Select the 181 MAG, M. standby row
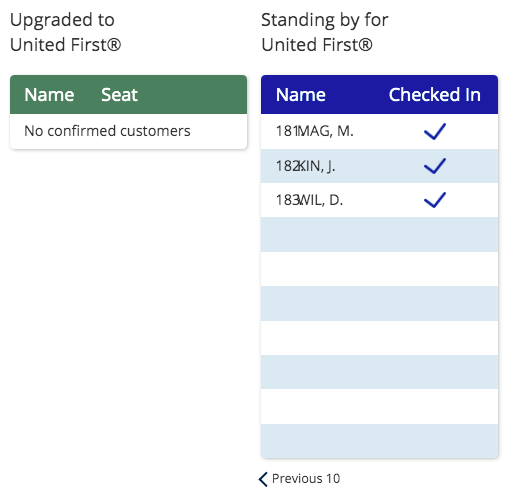This screenshot has height=497, width=509. click(x=379, y=131)
